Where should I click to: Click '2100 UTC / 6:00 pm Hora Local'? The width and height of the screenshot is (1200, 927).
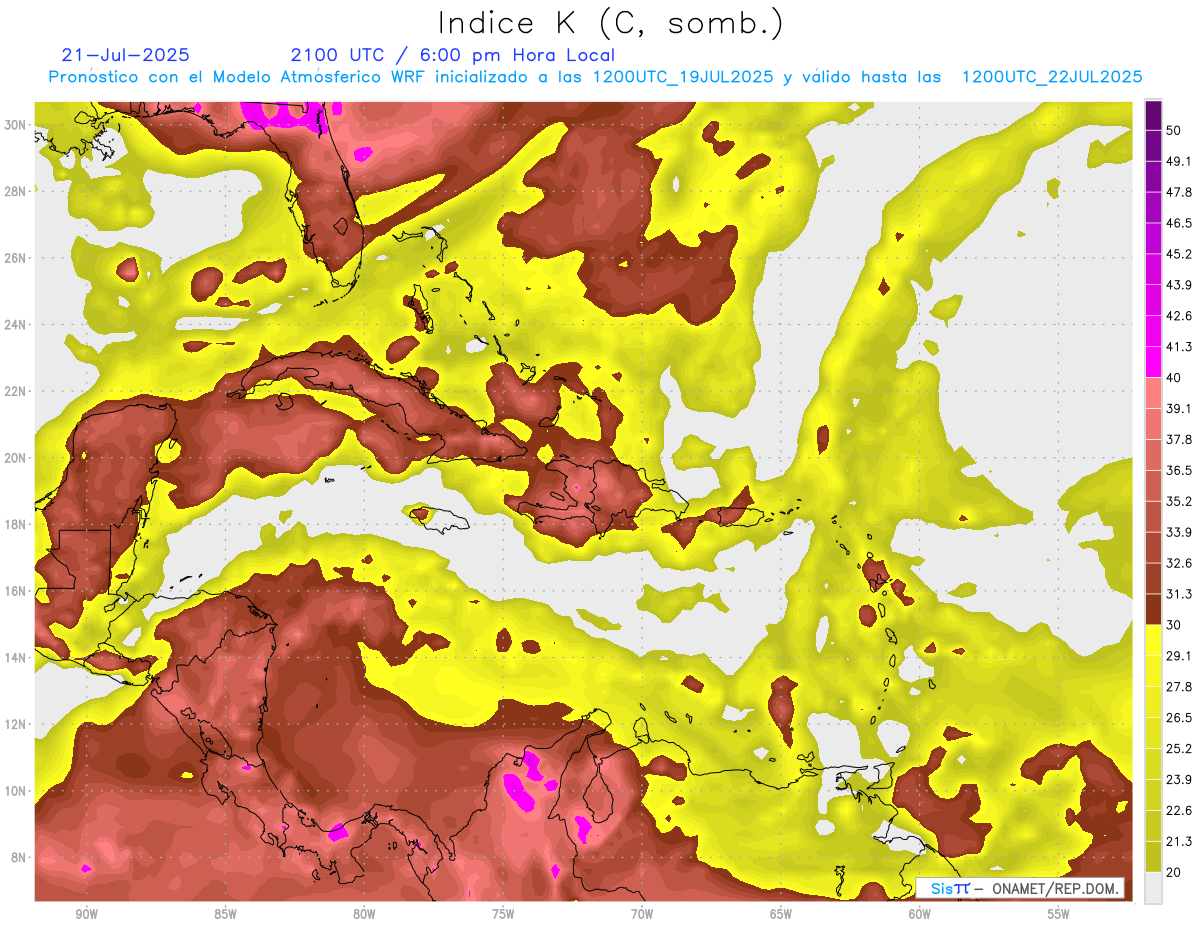(452, 55)
